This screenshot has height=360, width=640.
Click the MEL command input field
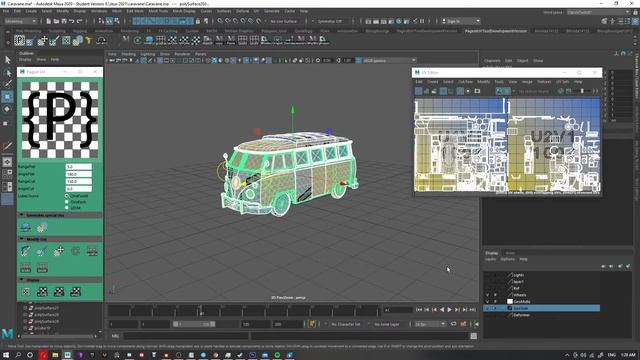pyautogui.click(x=186, y=336)
